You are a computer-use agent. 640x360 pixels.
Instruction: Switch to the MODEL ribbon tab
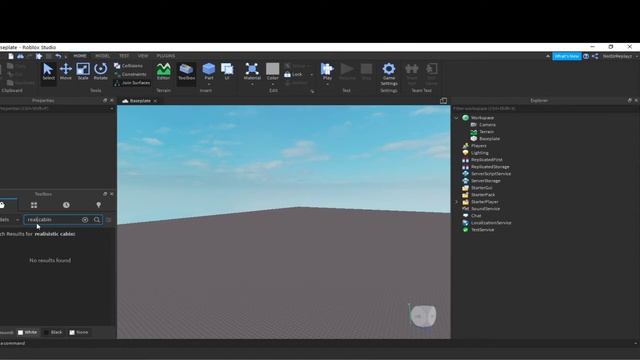[x=102, y=56]
